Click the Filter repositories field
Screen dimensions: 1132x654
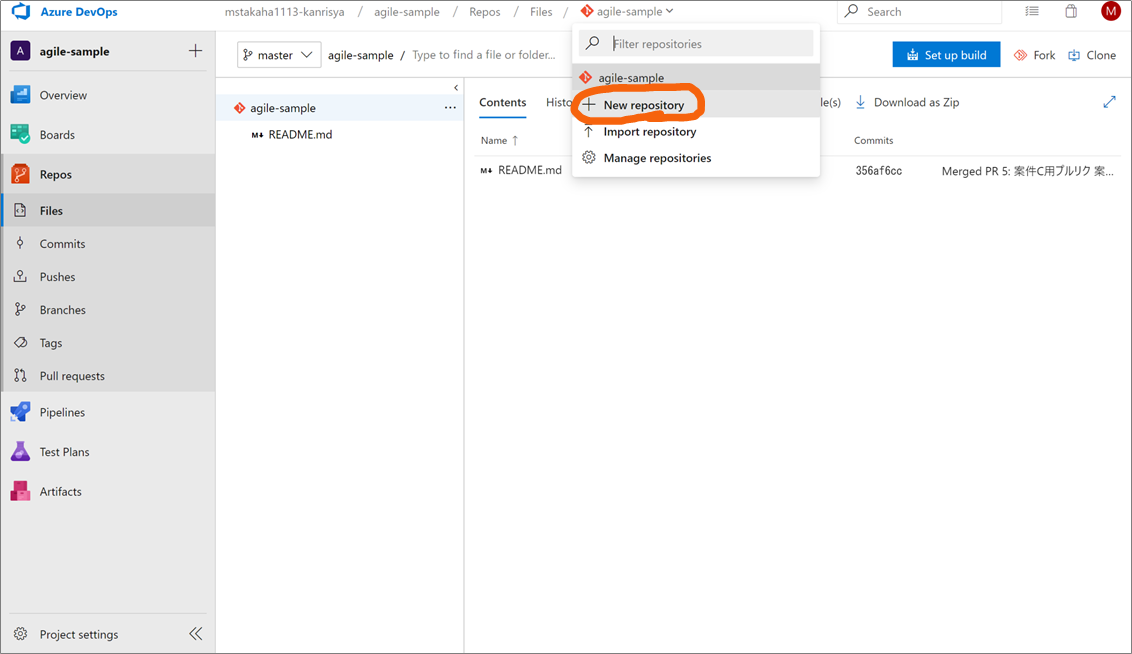(x=696, y=43)
